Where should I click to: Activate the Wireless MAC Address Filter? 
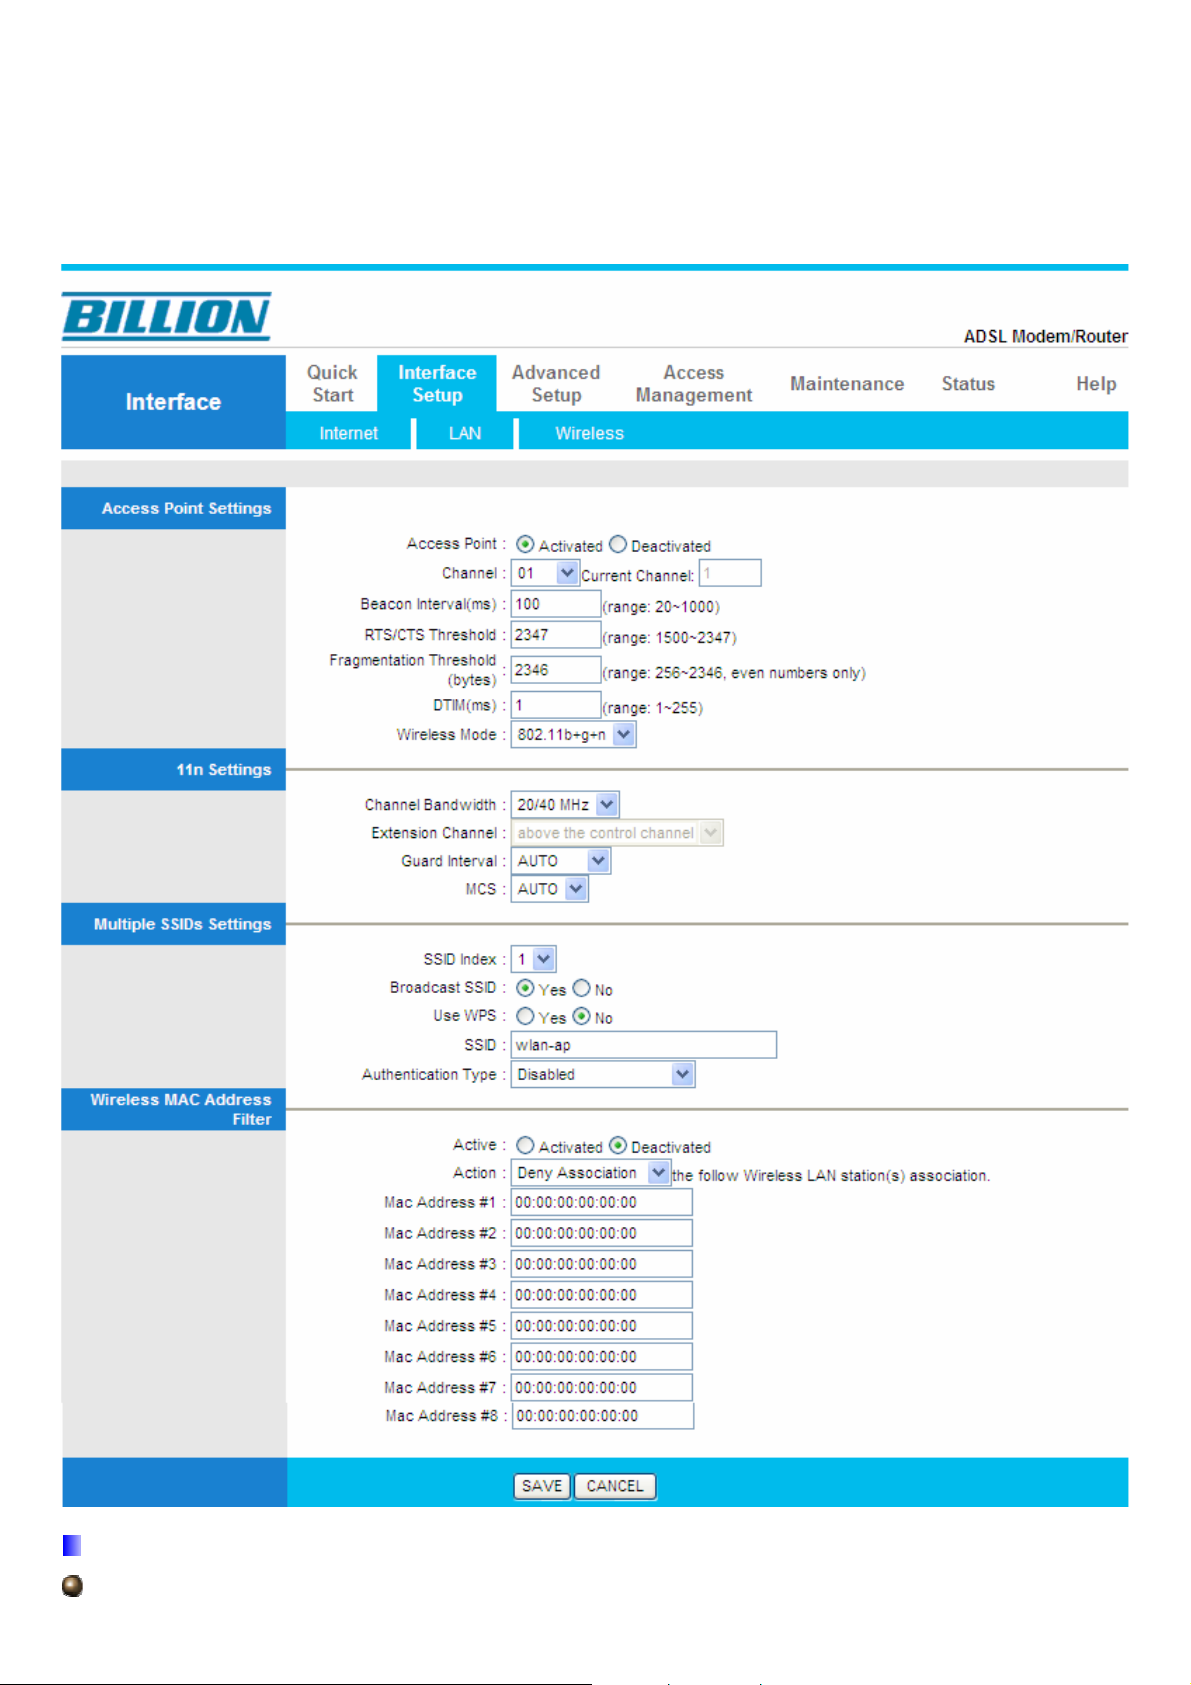(525, 1145)
